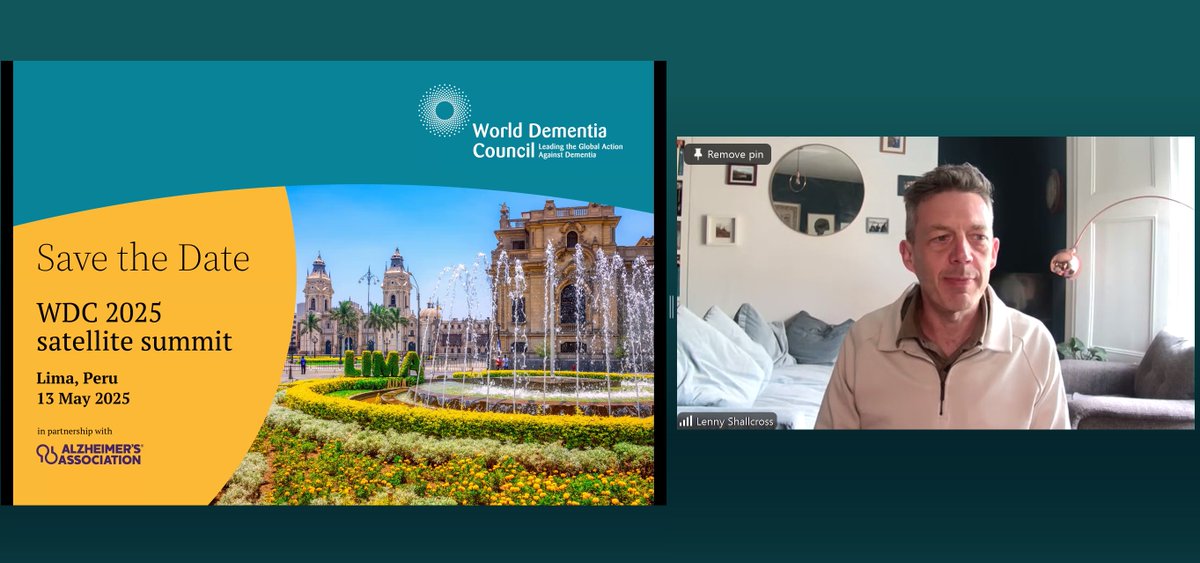Click the "WDC 2025 satellite summit" text

134,328
